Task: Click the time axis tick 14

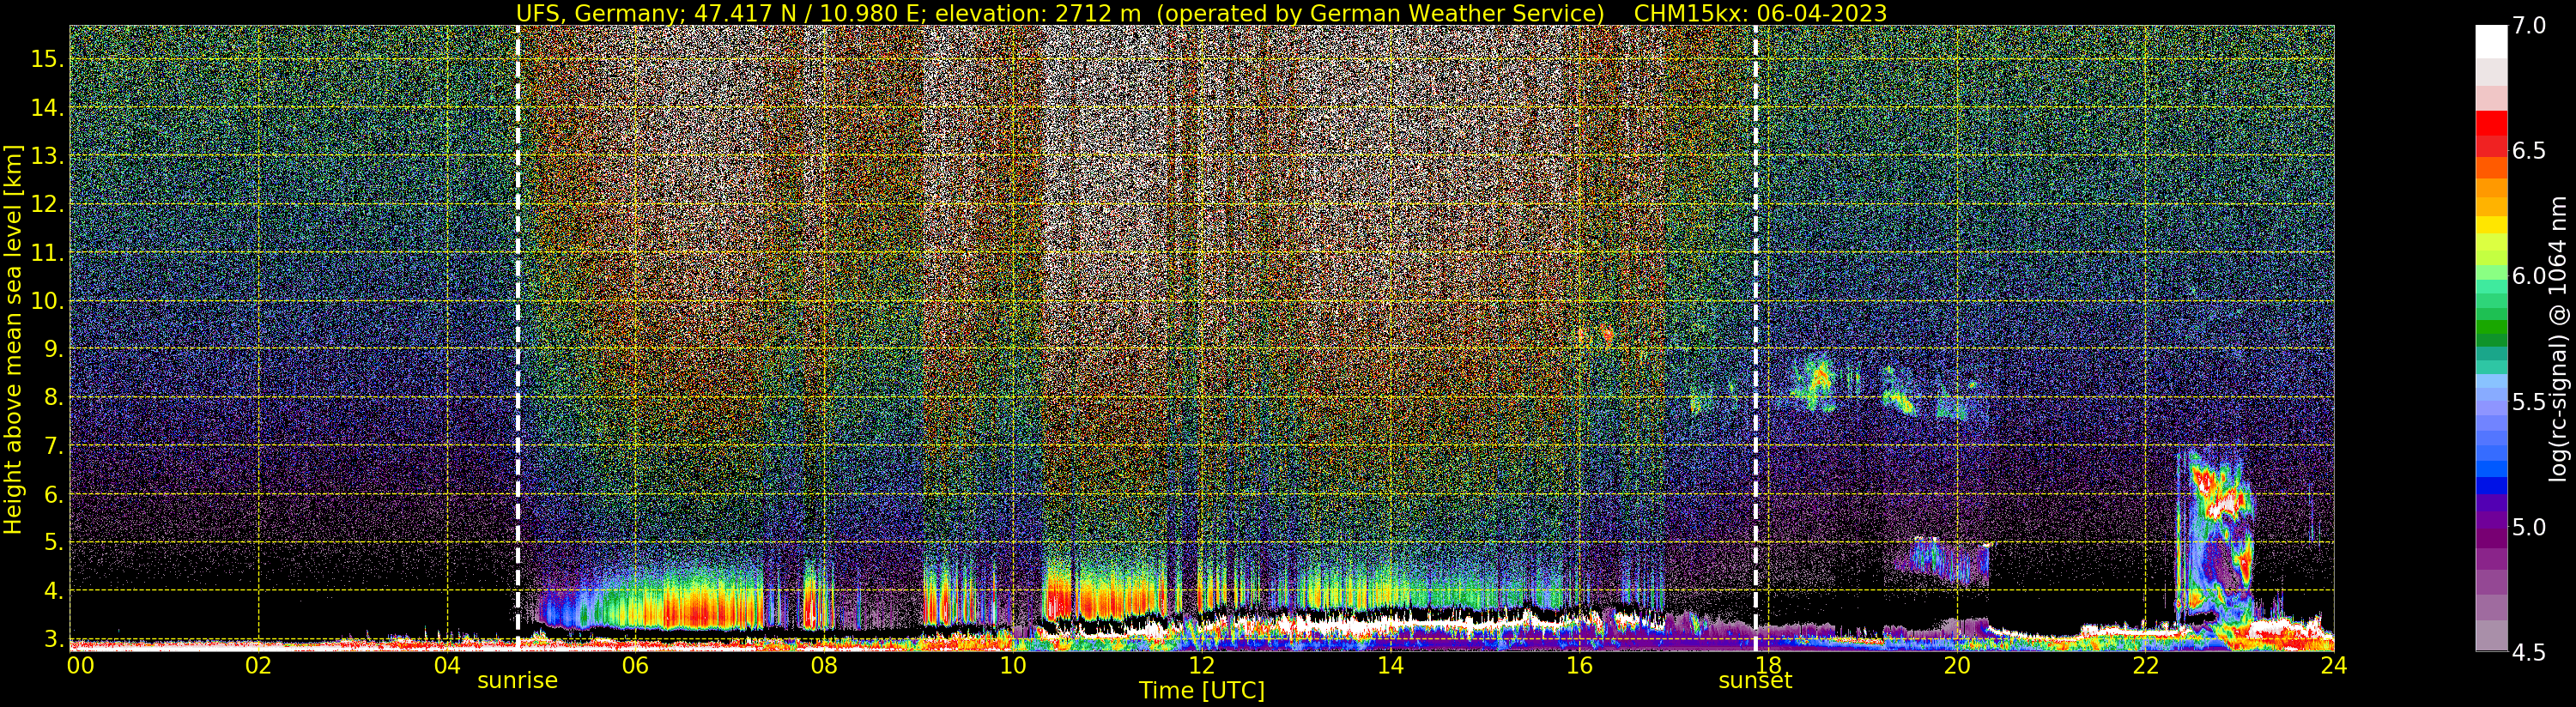Action: tap(1390, 666)
